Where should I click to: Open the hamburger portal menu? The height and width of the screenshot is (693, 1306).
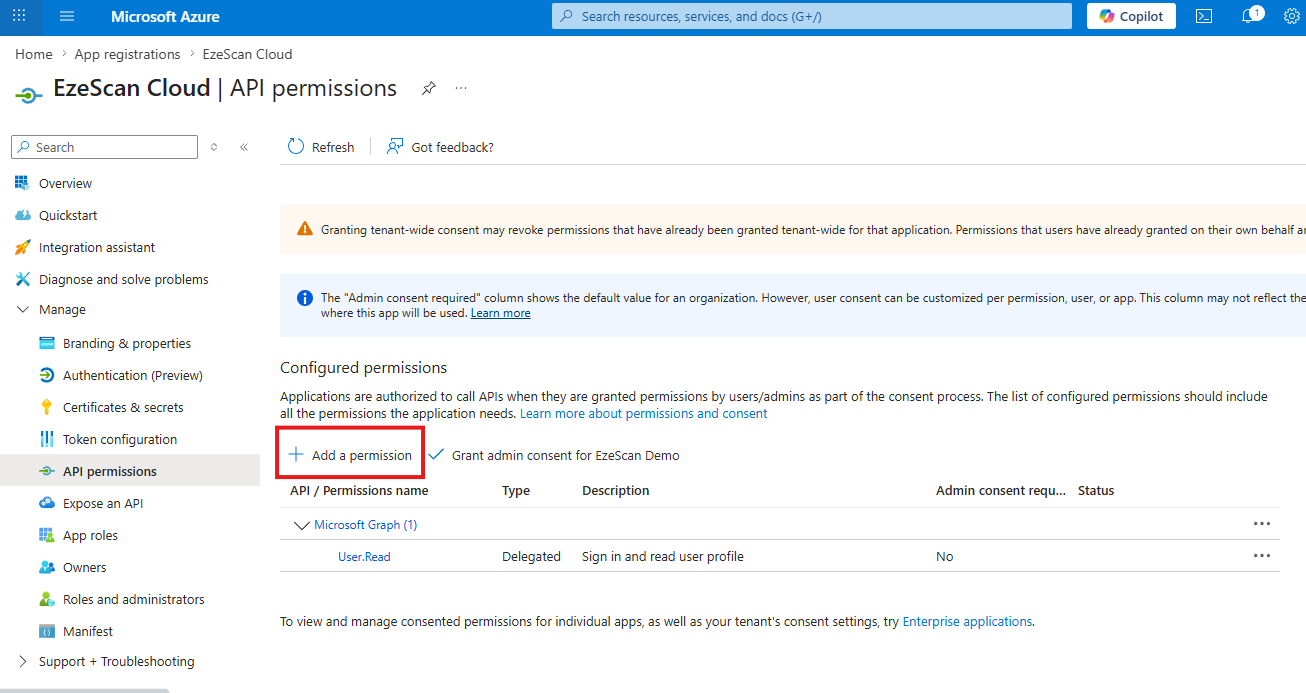(67, 16)
